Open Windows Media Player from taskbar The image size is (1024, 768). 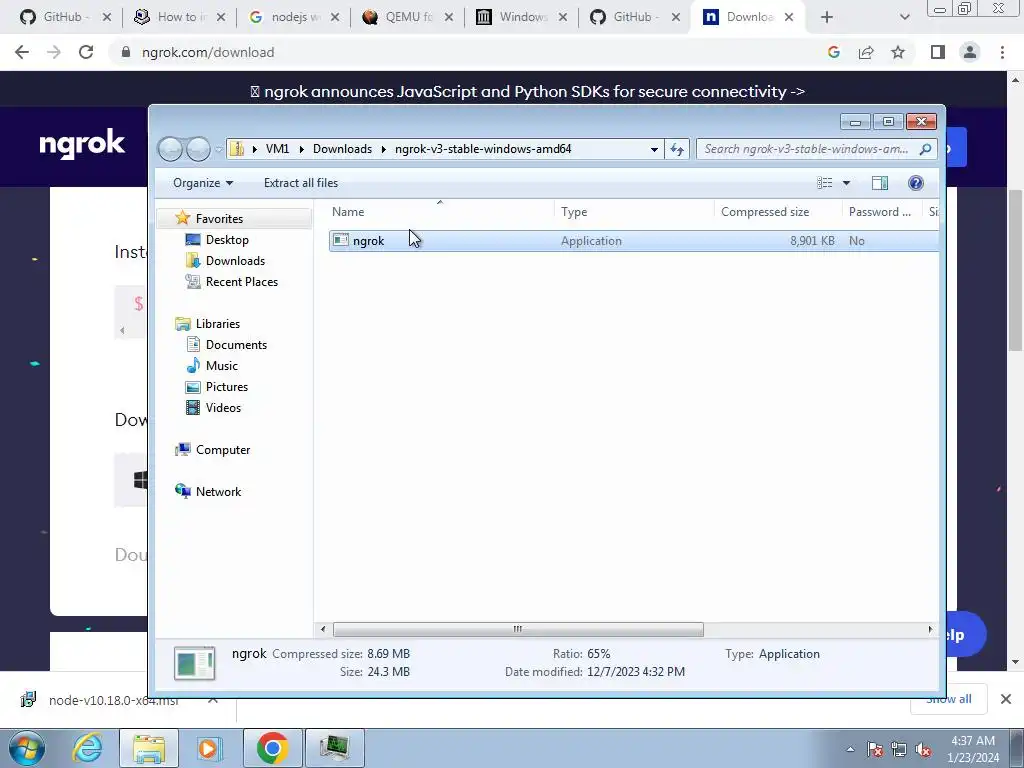click(x=209, y=748)
